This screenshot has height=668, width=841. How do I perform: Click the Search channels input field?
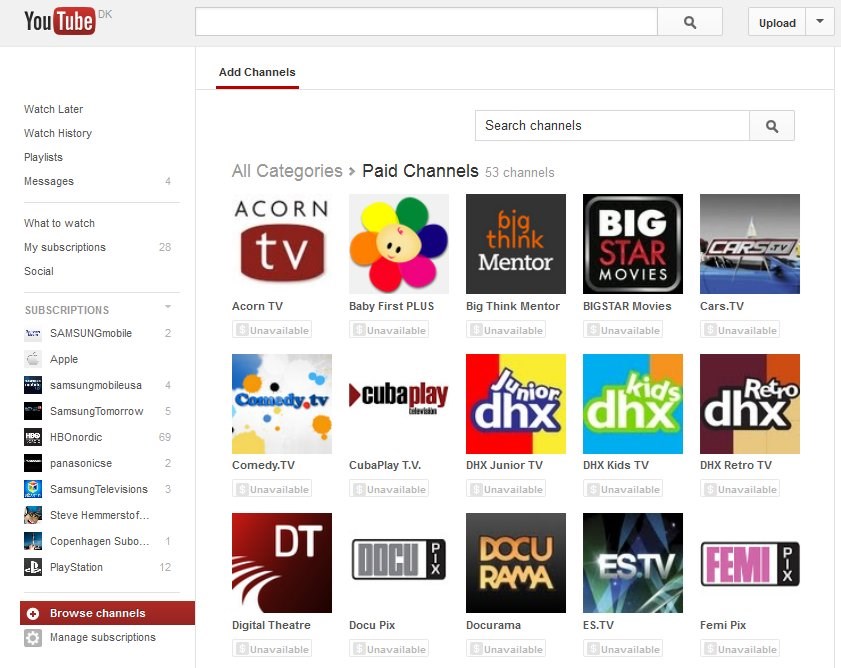coord(612,126)
